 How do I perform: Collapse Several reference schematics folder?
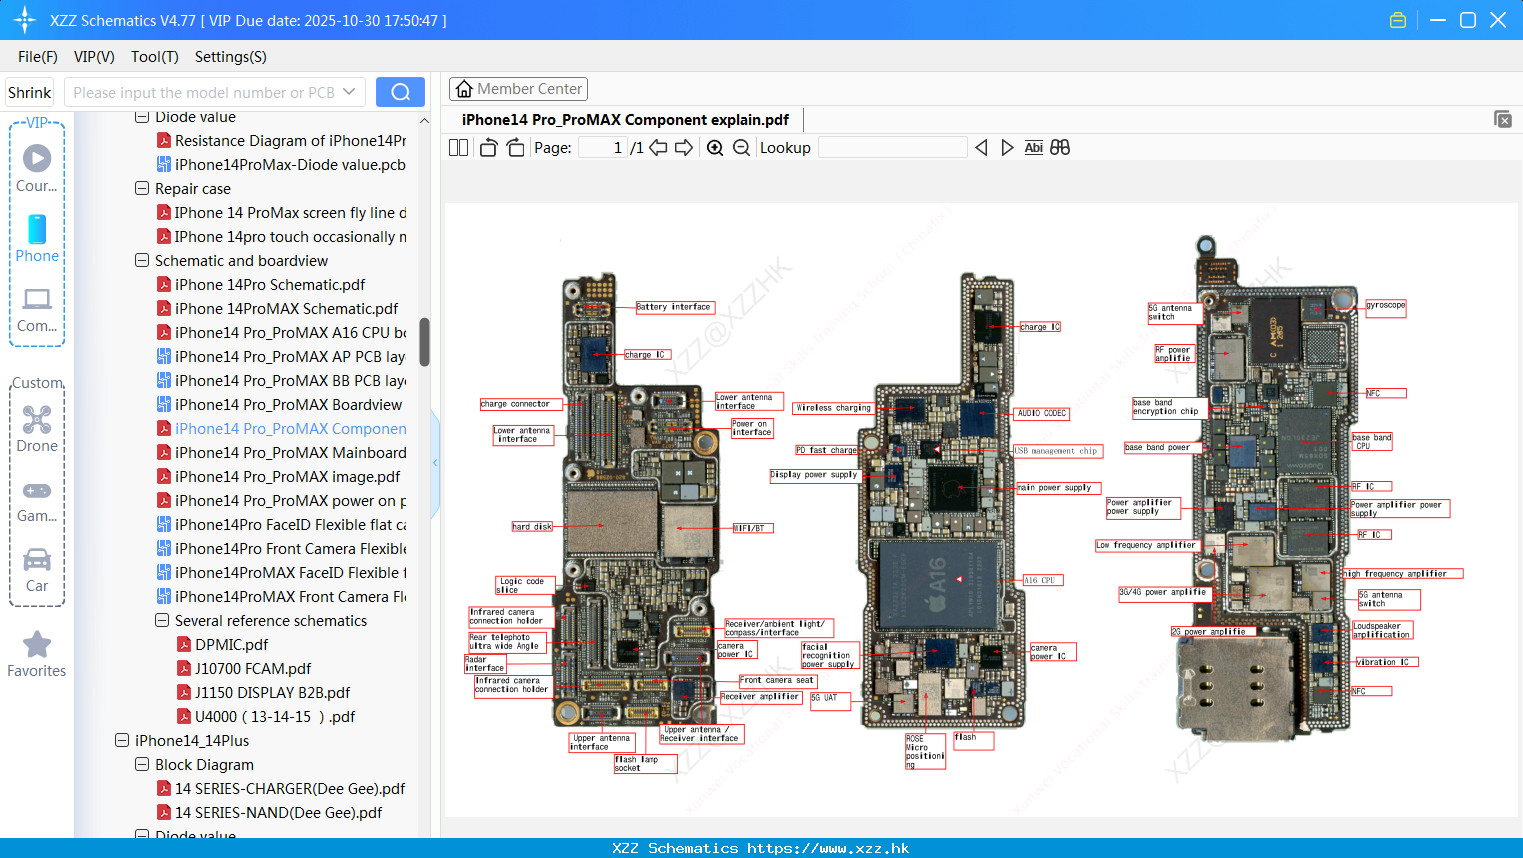(162, 620)
